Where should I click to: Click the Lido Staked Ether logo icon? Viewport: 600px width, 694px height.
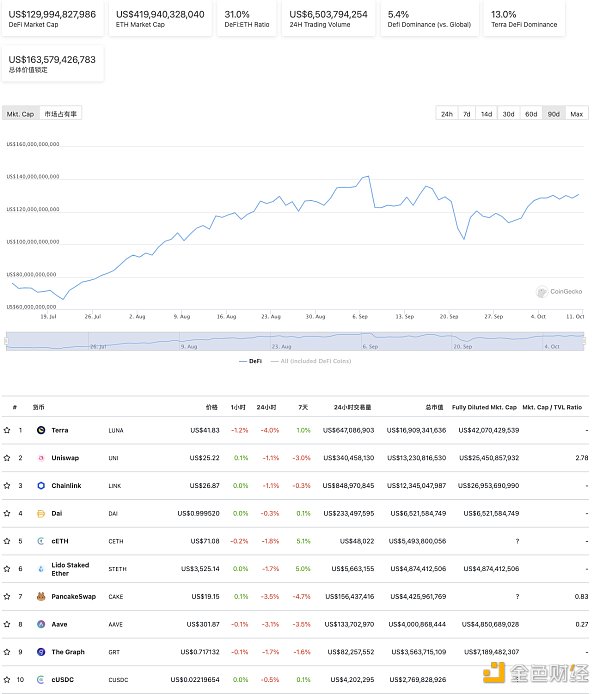click(41, 568)
